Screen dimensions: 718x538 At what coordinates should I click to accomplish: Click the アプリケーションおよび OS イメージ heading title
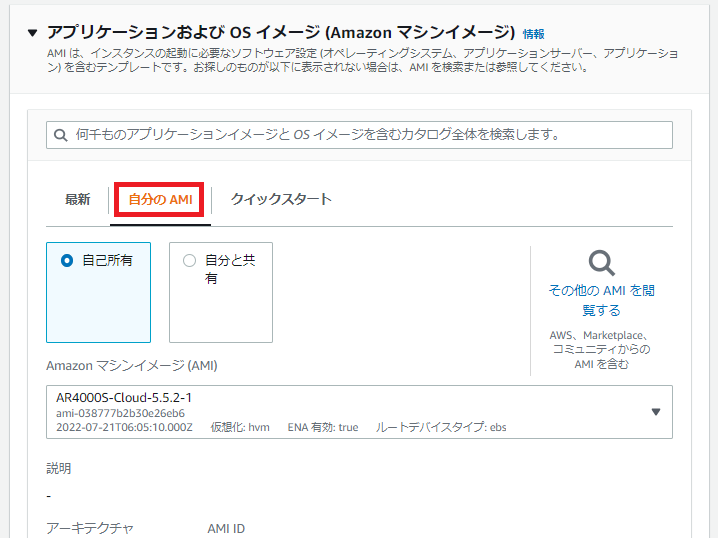tap(280, 33)
